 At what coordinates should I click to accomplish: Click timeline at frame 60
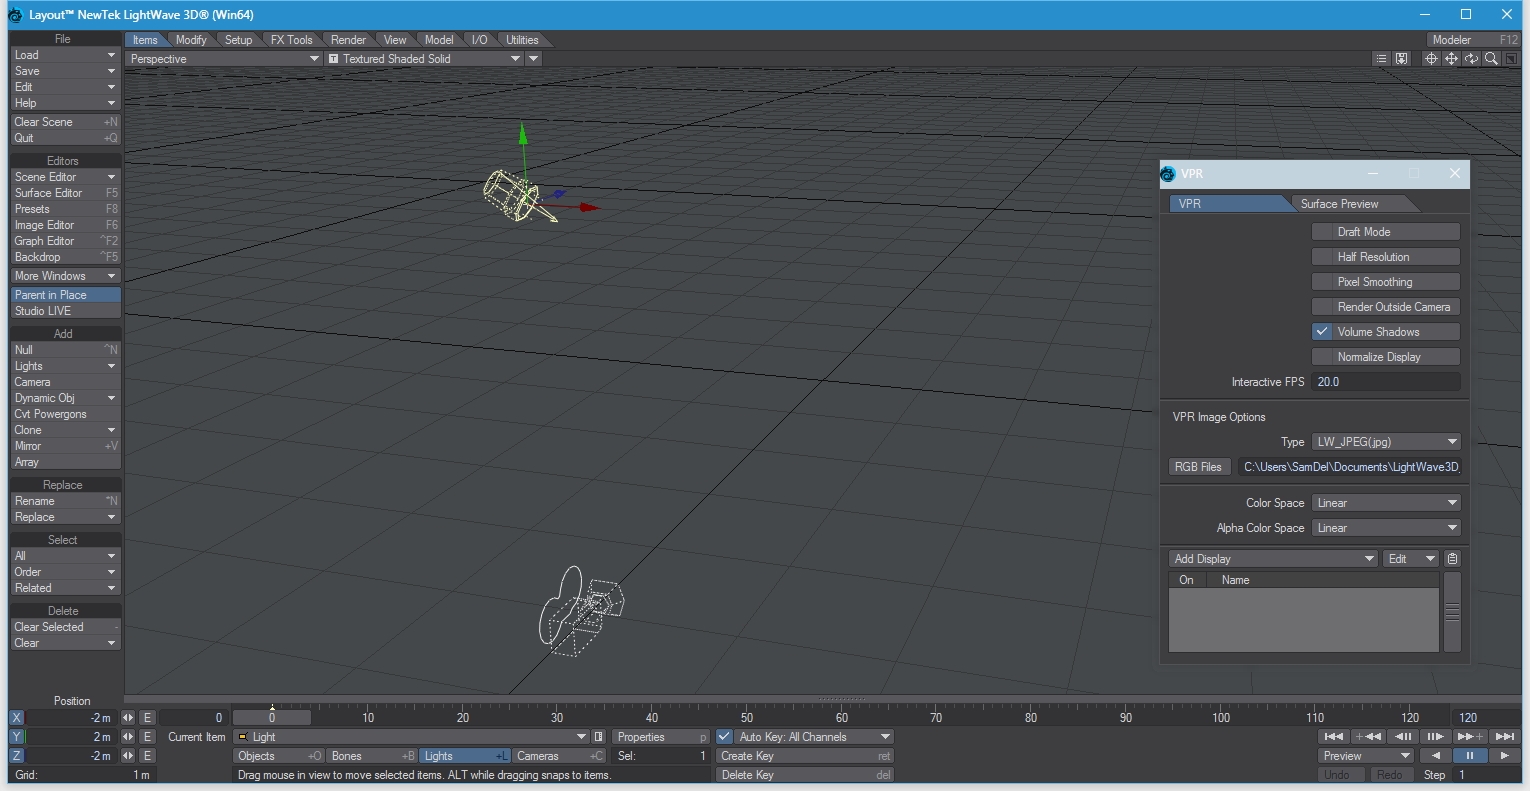click(841, 717)
